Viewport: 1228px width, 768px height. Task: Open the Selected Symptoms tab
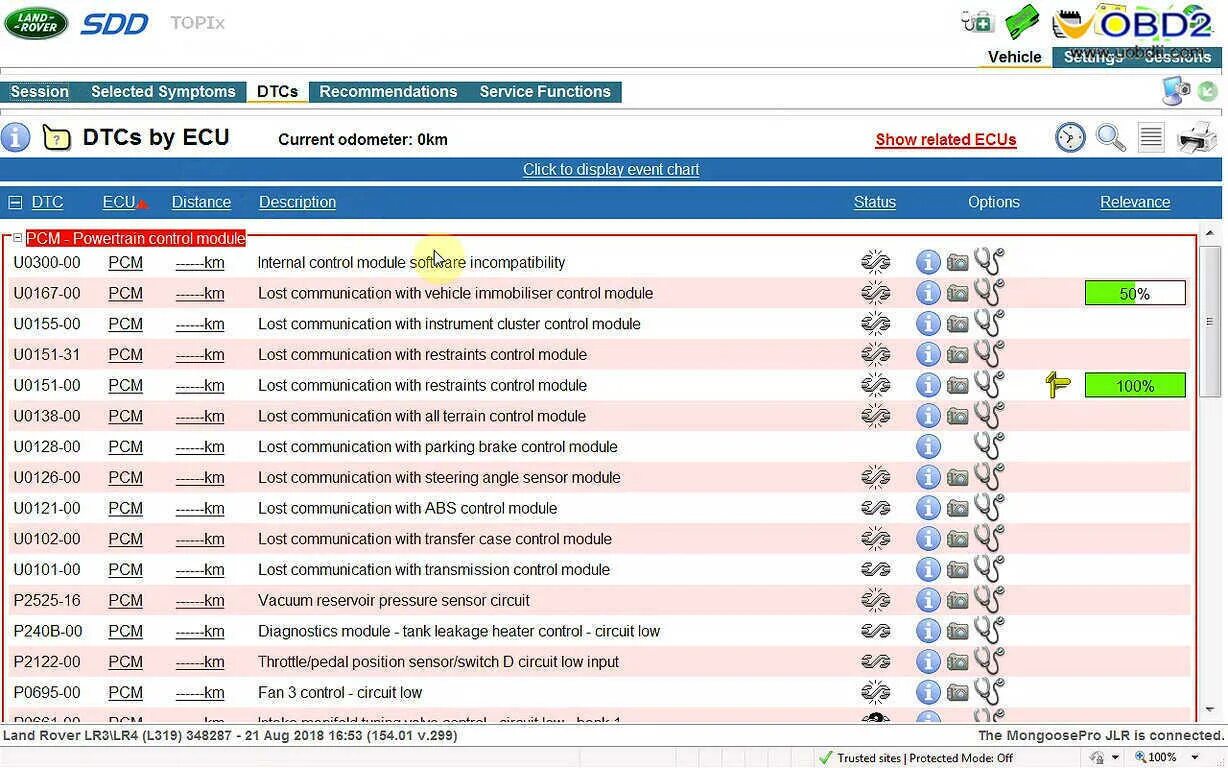click(x=163, y=92)
